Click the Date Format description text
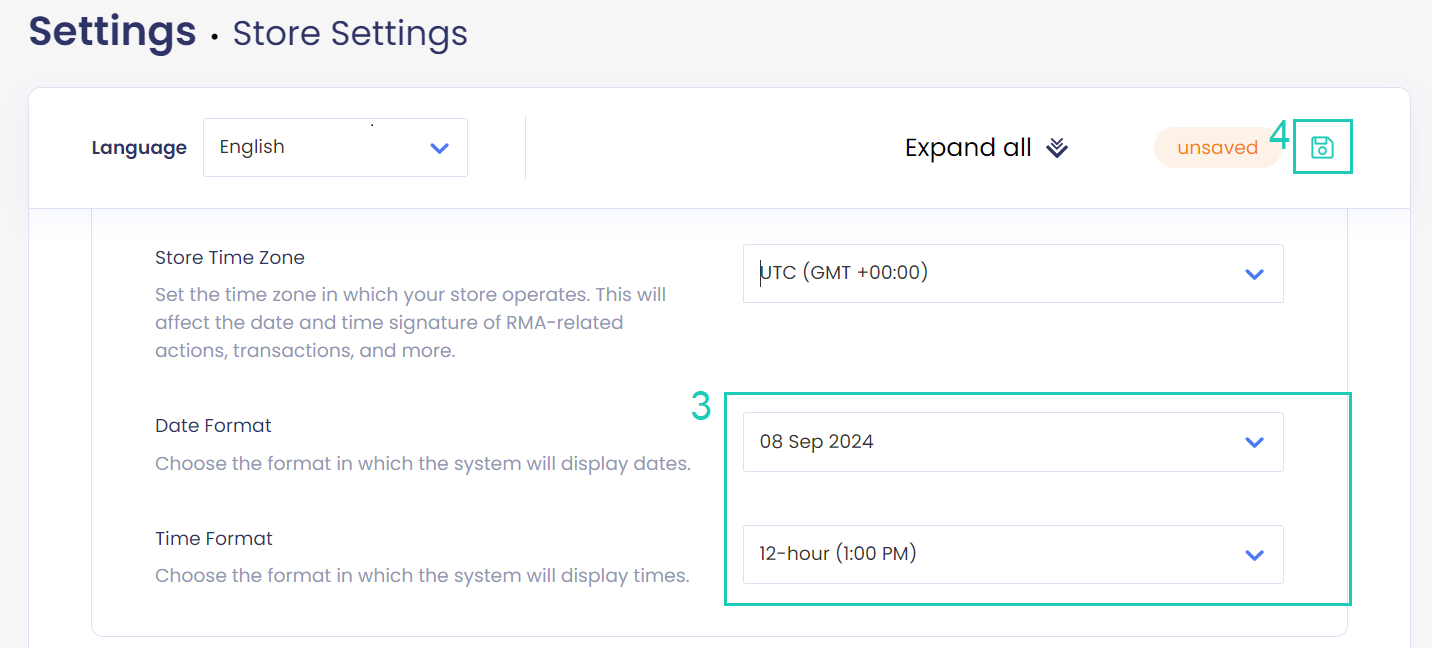 click(x=423, y=464)
